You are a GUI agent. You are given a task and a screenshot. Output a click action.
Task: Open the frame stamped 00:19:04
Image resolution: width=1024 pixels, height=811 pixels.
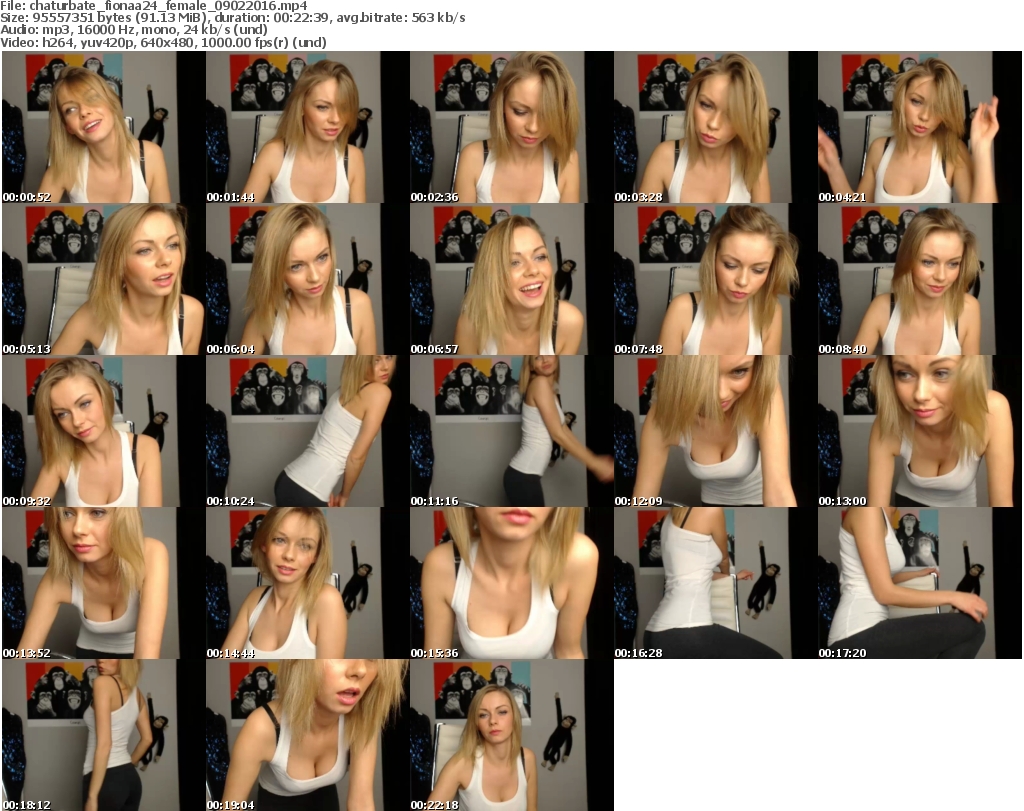coord(308,735)
